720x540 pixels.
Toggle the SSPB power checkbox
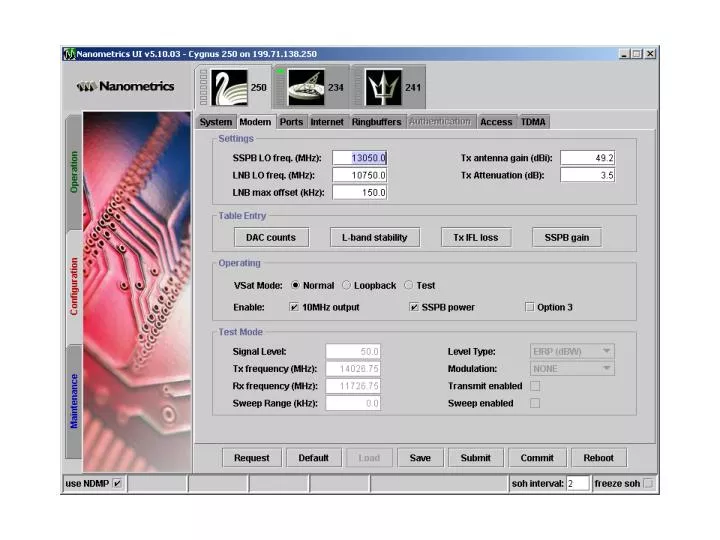[x=414, y=307]
